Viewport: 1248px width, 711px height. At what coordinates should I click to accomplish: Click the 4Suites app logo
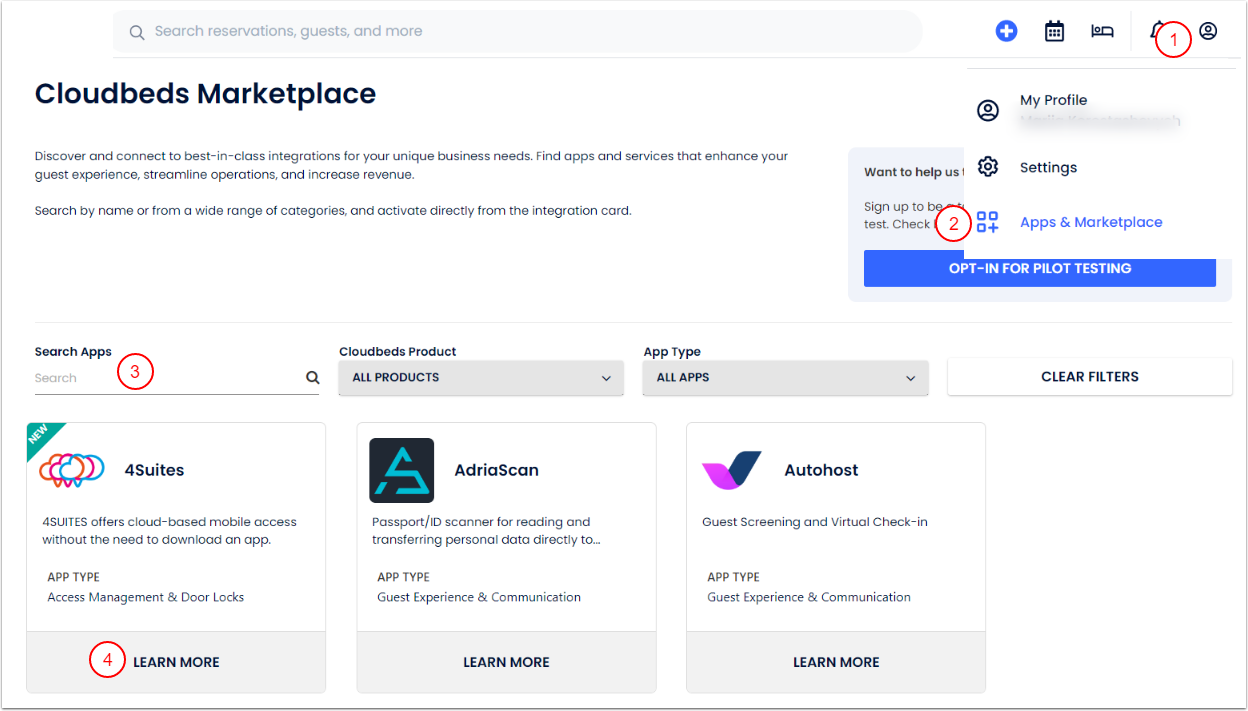(x=70, y=468)
